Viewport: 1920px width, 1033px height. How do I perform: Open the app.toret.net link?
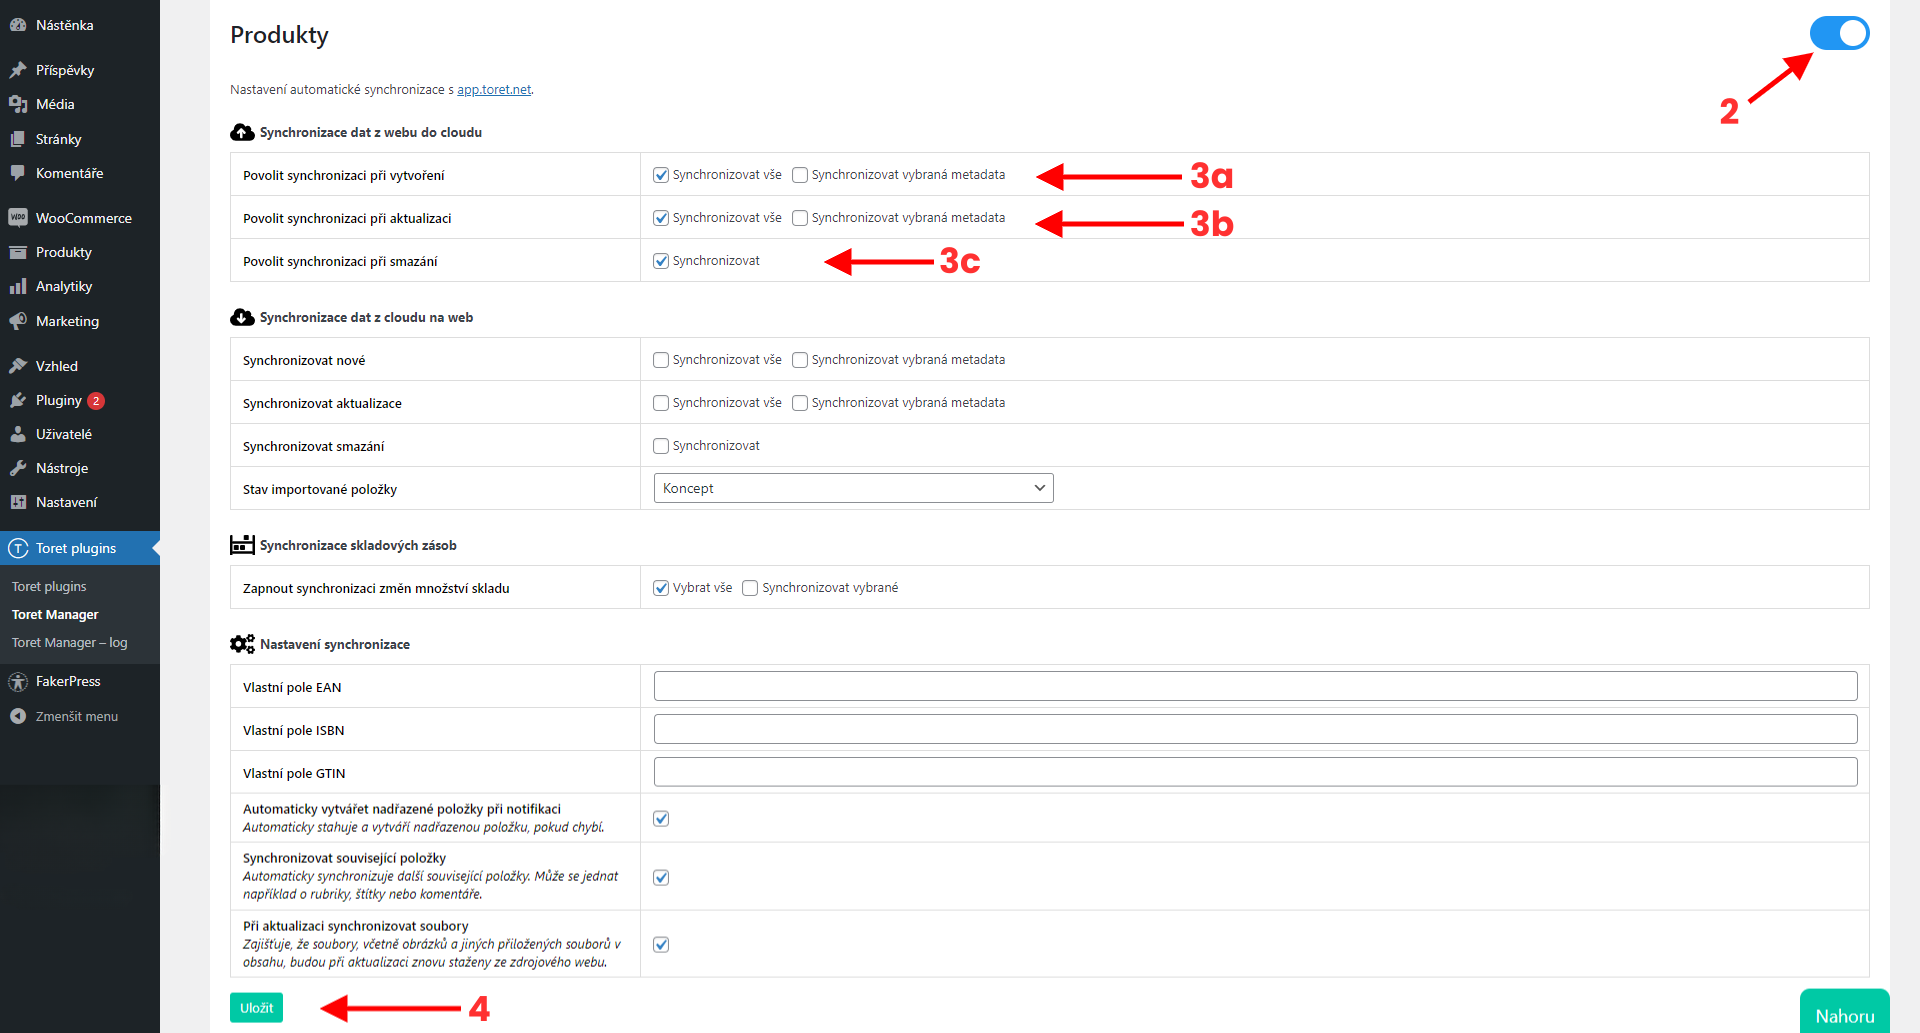tap(494, 89)
